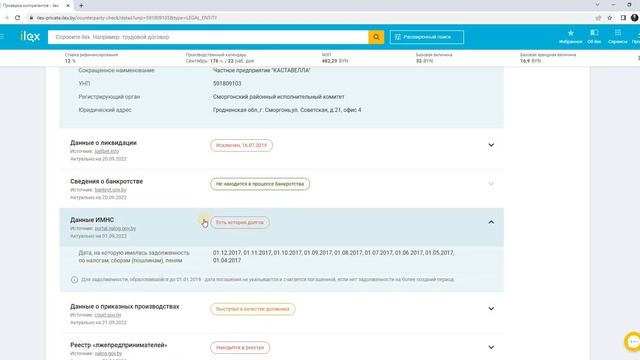The height and width of the screenshot is (360, 640).
Task: Open the Сервисы grid icon
Action: click(x=618, y=36)
